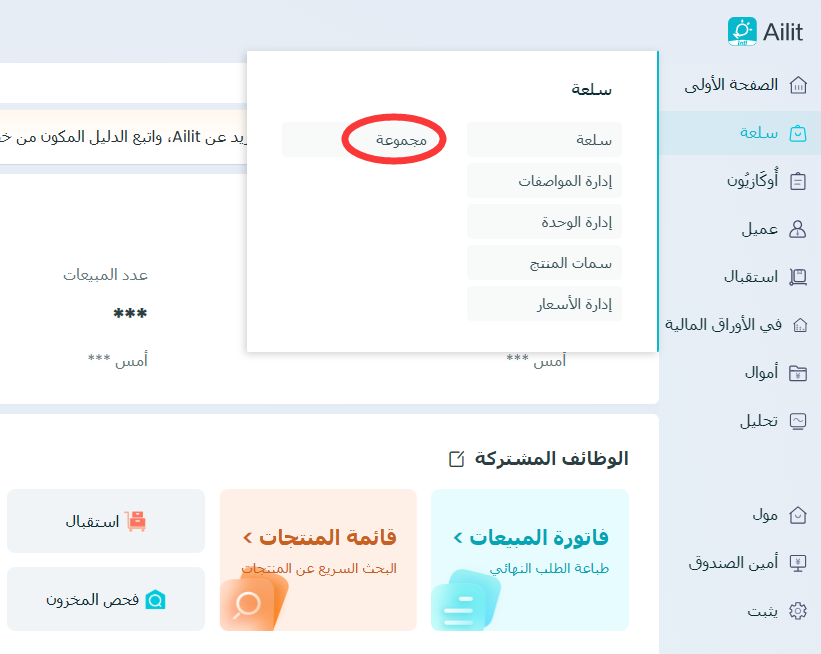821x654 pixels.
Task: Click the shopping bag icon beside سلعة
Action: (x=798, y=133)
